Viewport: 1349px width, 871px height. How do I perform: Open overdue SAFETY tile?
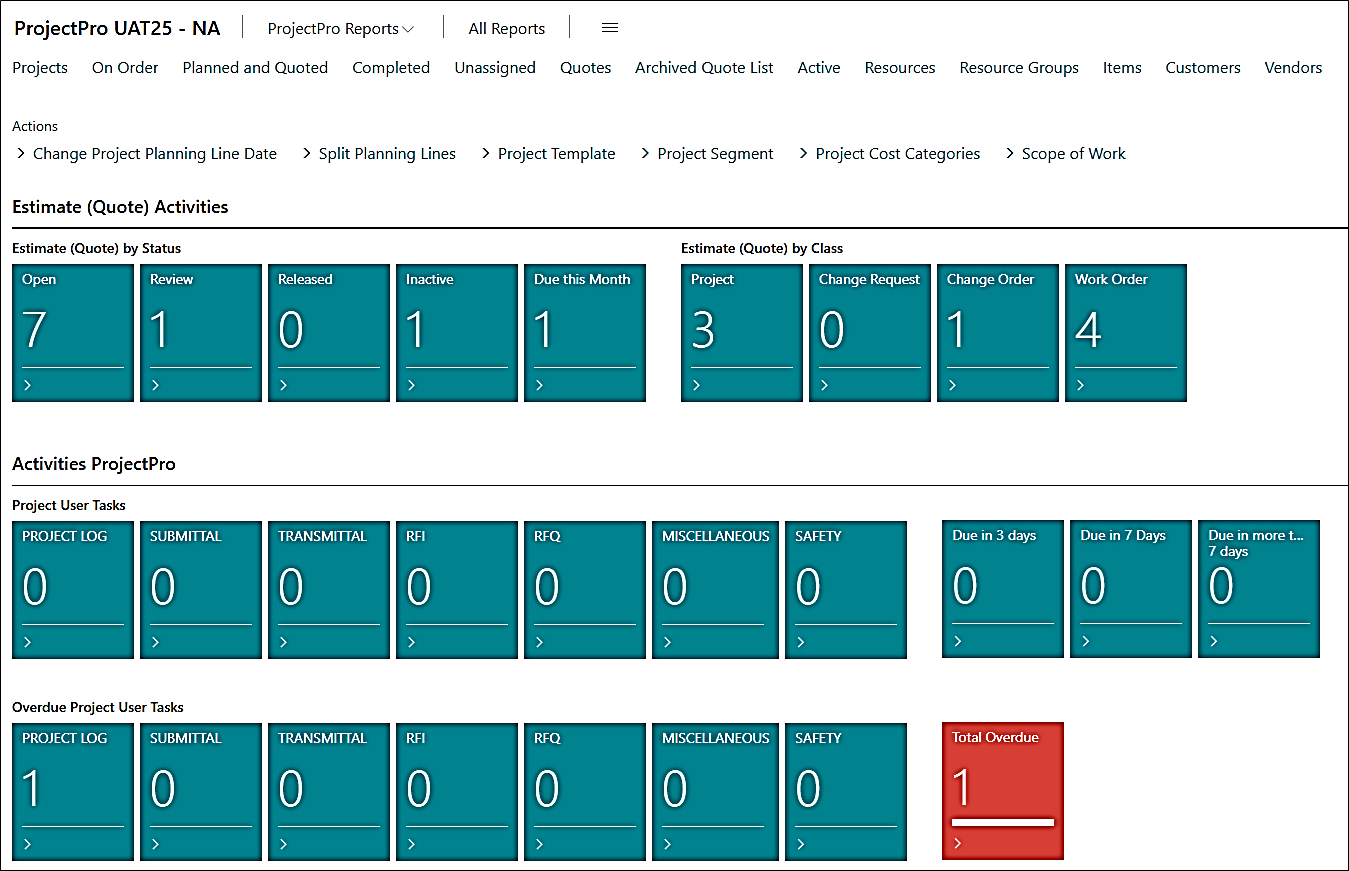tap(846, 792)
